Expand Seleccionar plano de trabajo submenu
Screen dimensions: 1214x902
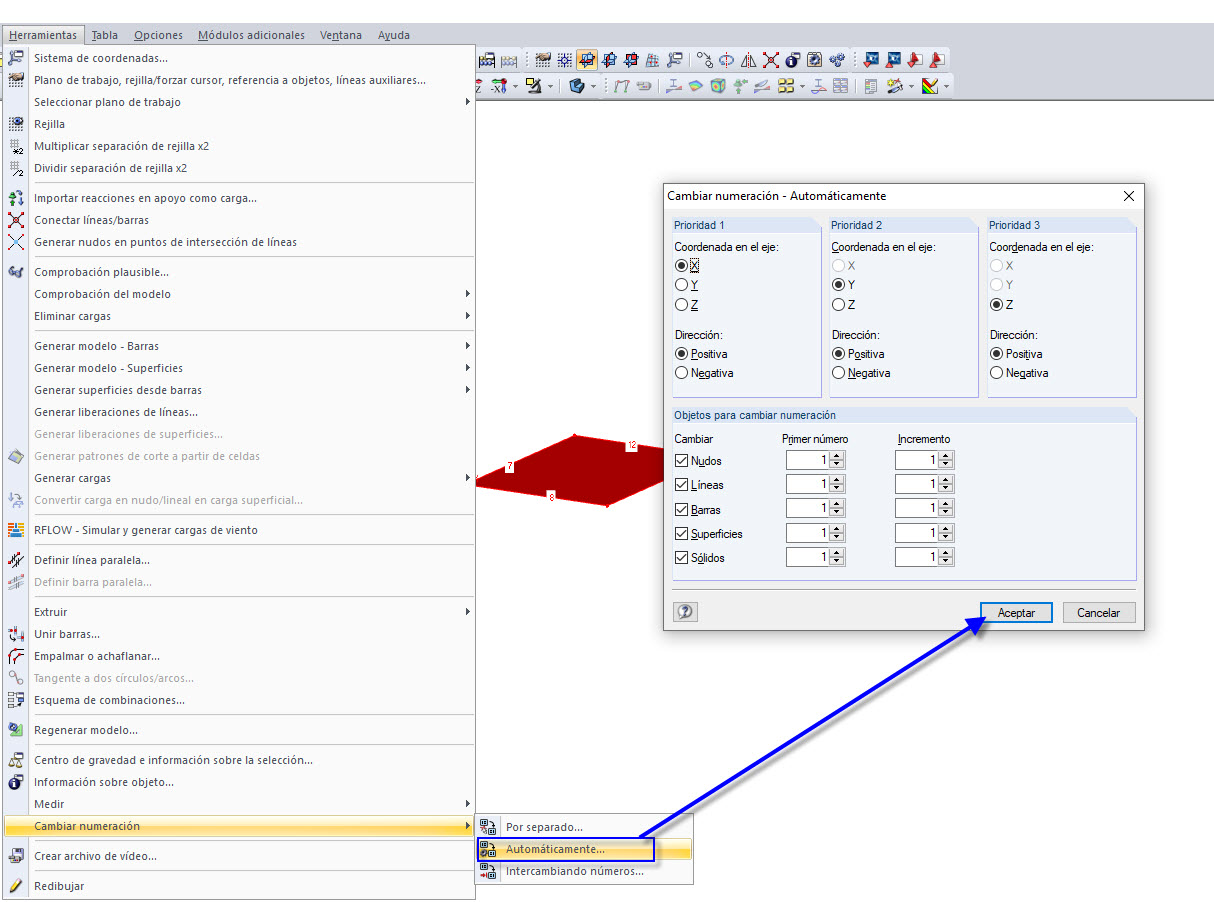(240, 102)
